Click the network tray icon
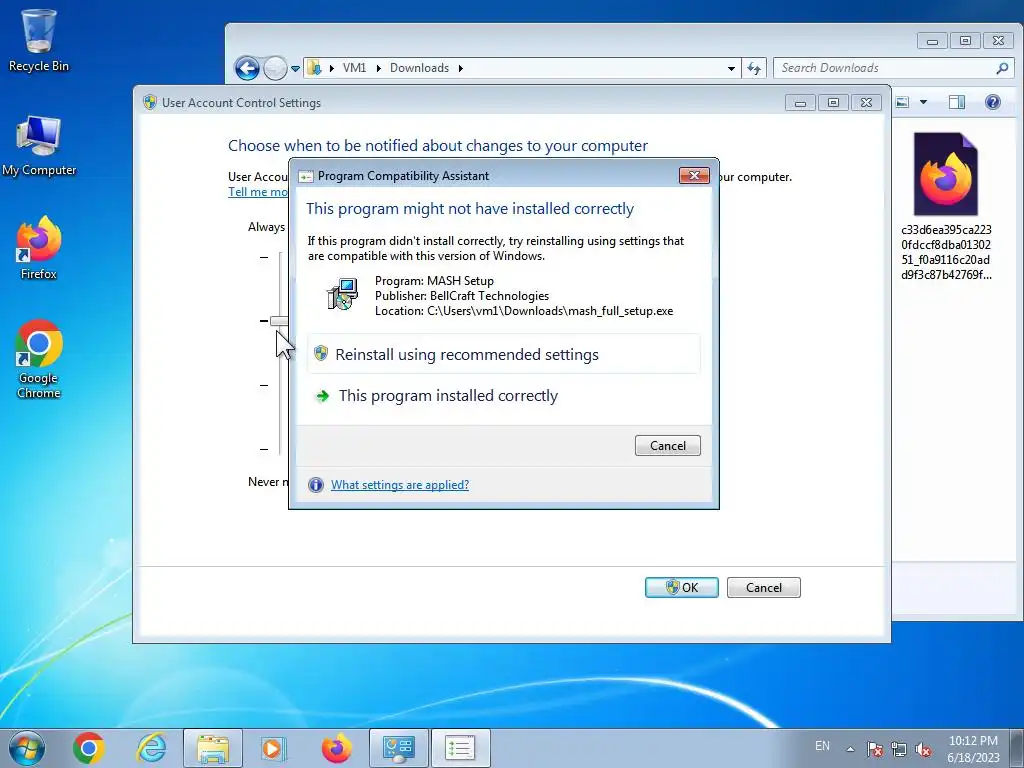Viewport: 1024px width, 768px height. [x=899, y=749]
